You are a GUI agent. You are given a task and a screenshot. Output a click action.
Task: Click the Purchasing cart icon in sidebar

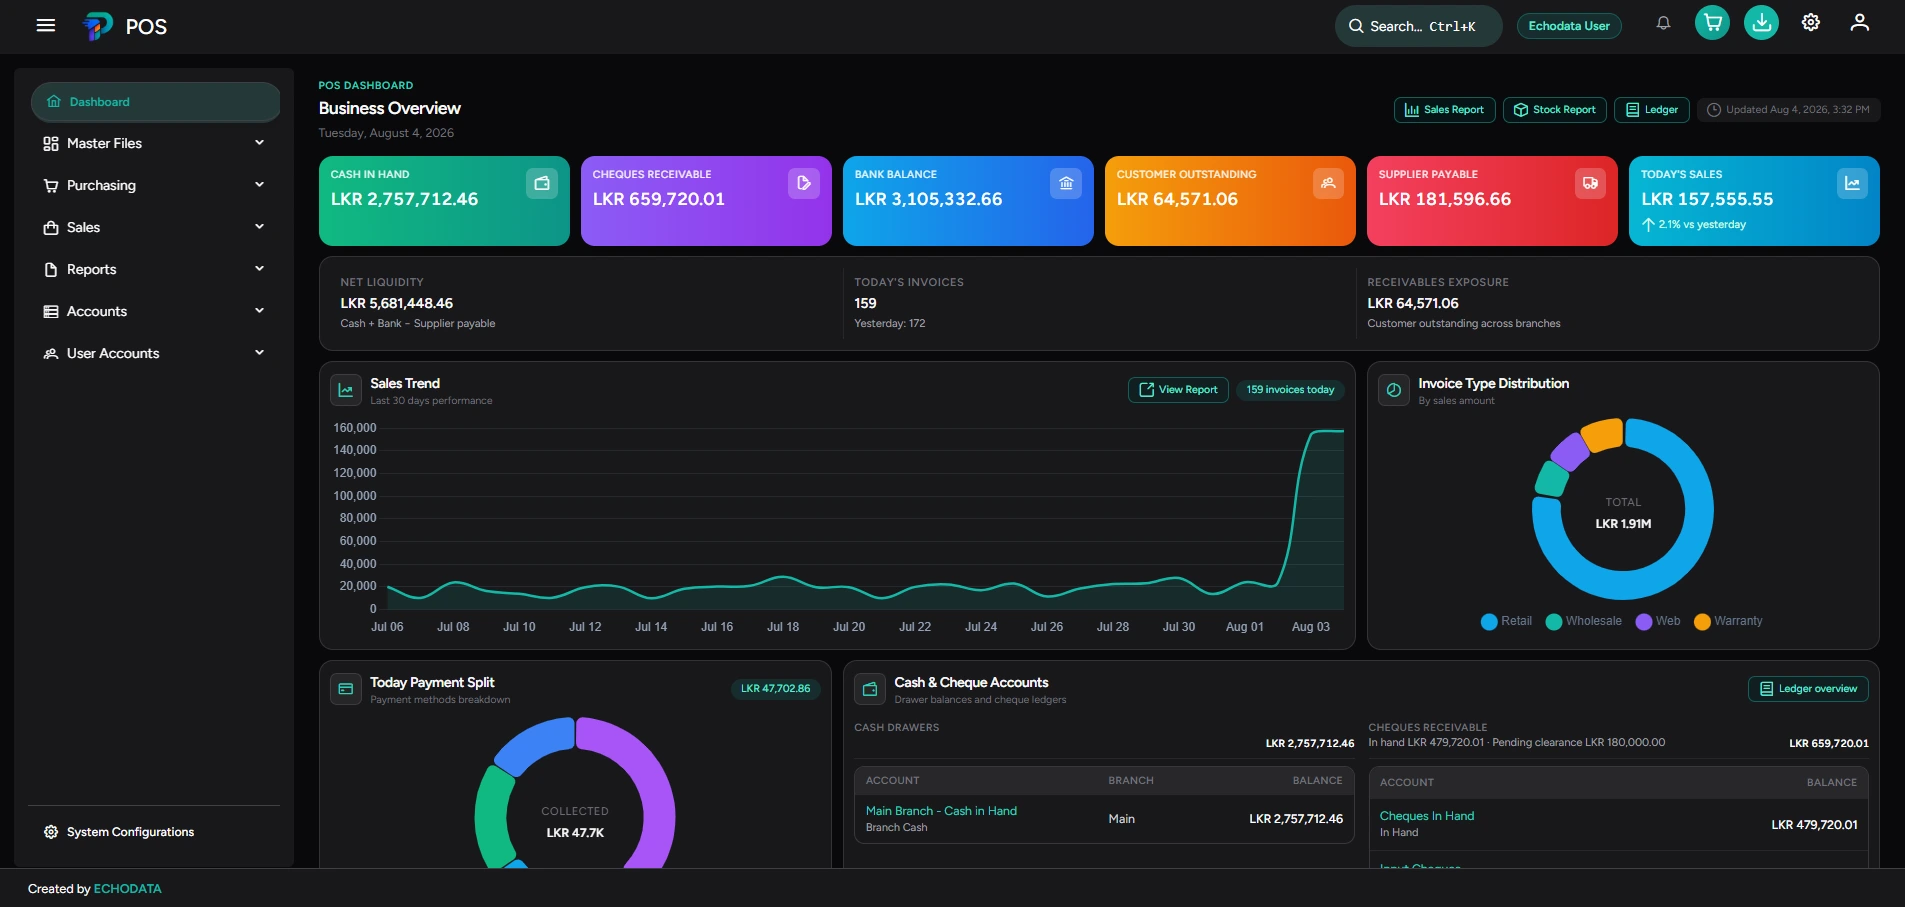pyautogui.click(x=51, y=186)
